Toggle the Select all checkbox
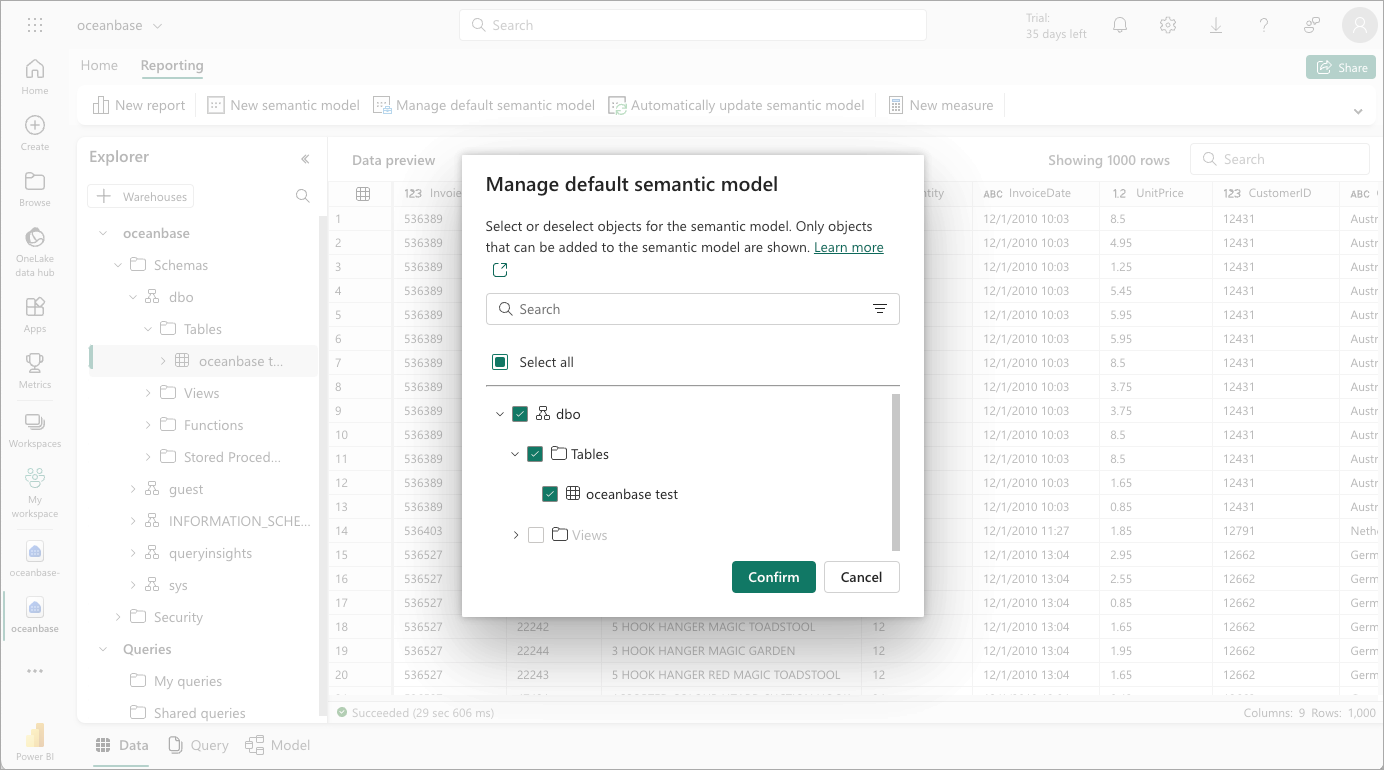This screenshot has width=1384, height=770. click(500, 362)
